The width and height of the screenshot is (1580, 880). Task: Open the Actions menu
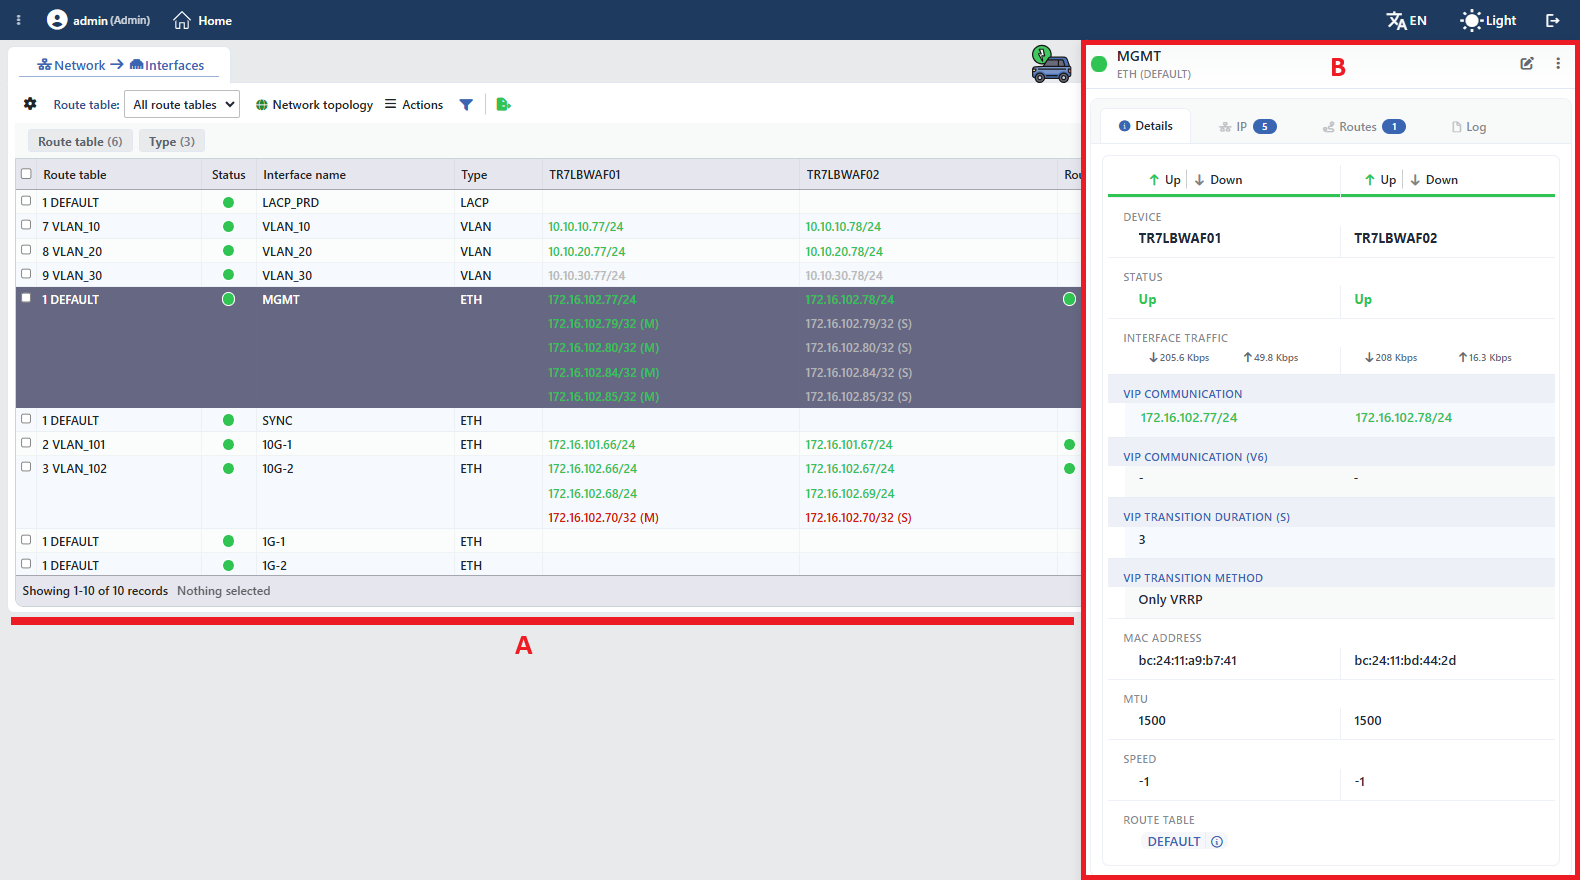(x=414, y=105)
